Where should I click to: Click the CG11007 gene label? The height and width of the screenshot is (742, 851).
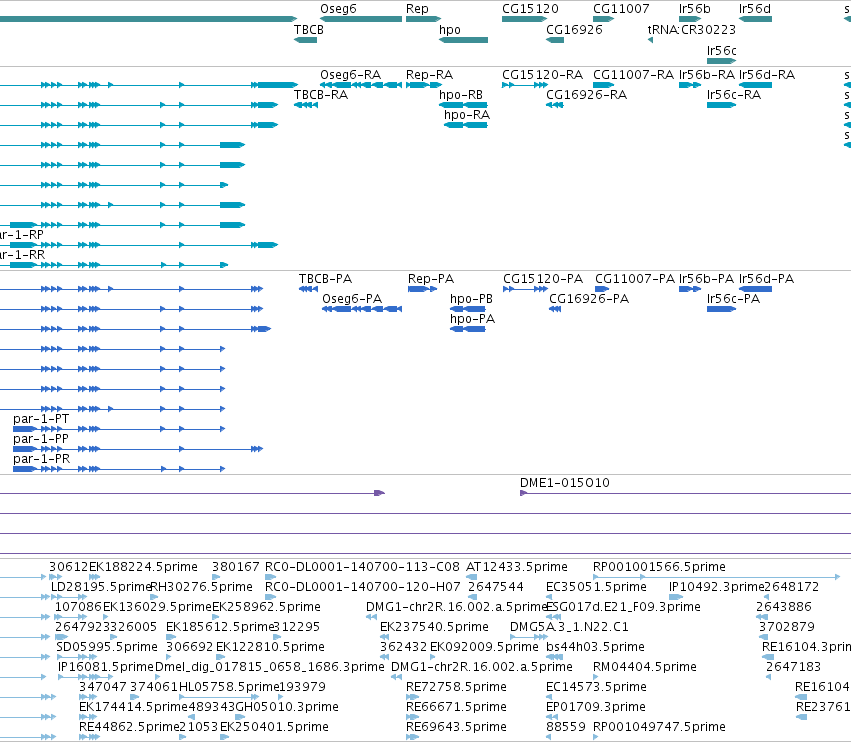click(x=621, y=9)
